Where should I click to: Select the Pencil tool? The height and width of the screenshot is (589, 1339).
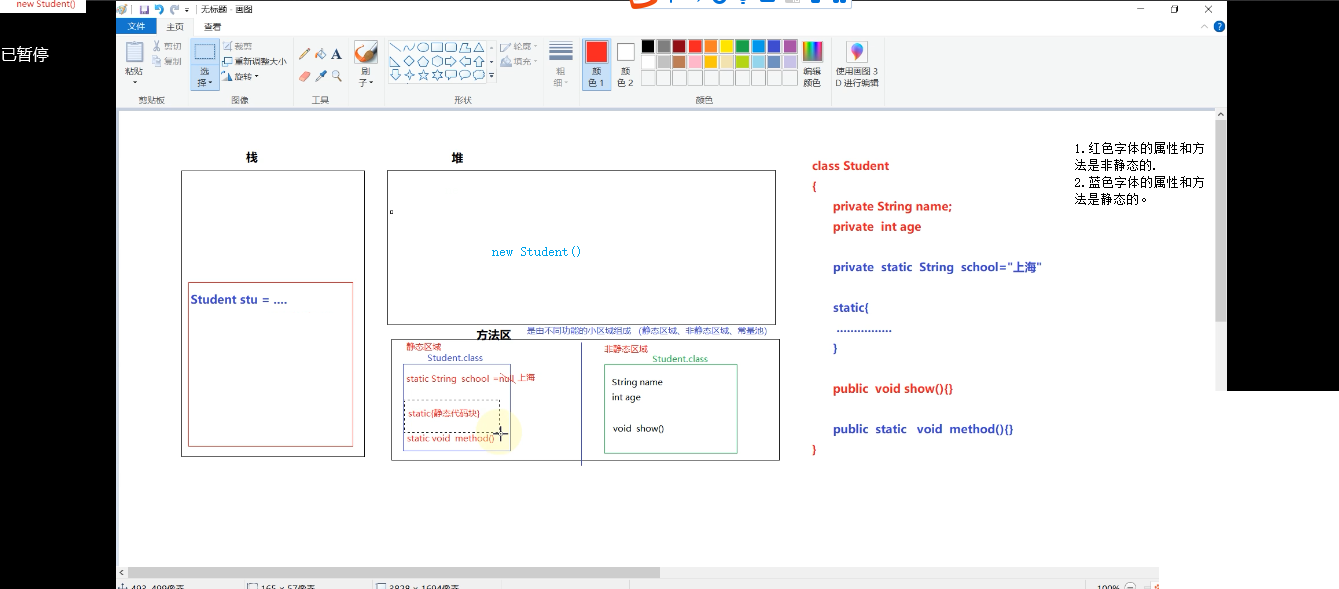pyautogui.click(x=305, y=54)
